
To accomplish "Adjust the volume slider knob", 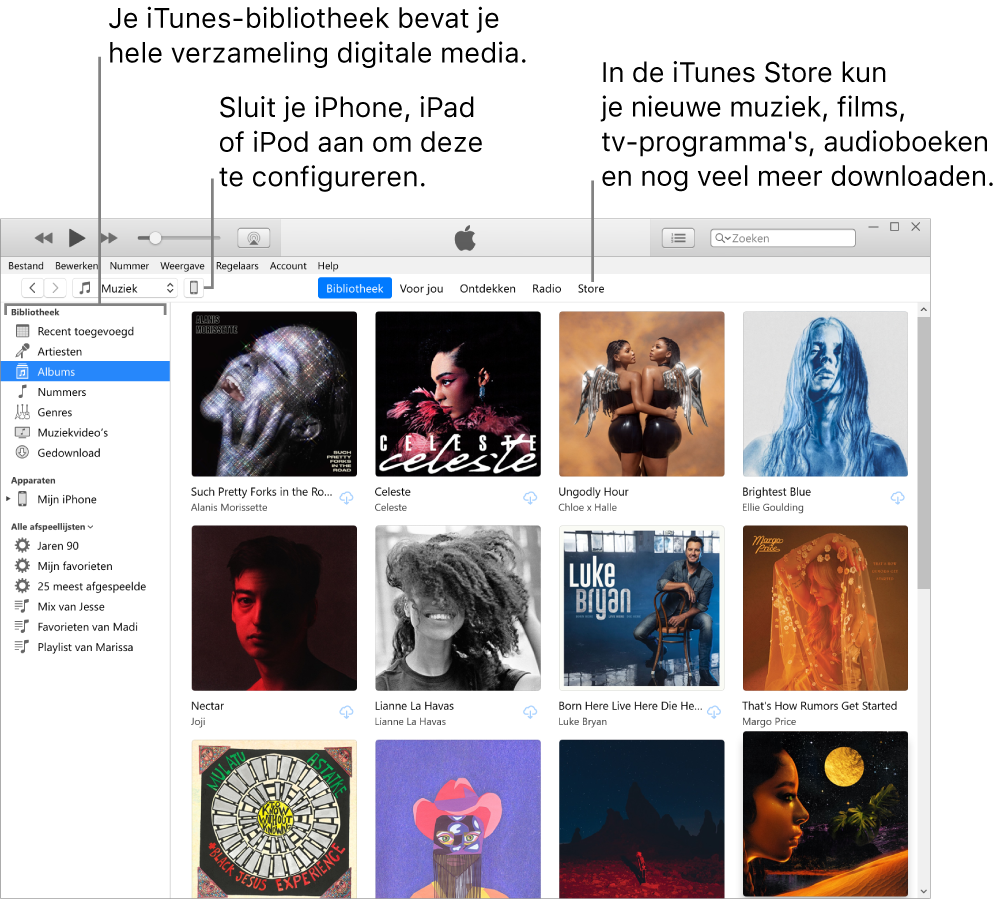I will pos(155,238).
